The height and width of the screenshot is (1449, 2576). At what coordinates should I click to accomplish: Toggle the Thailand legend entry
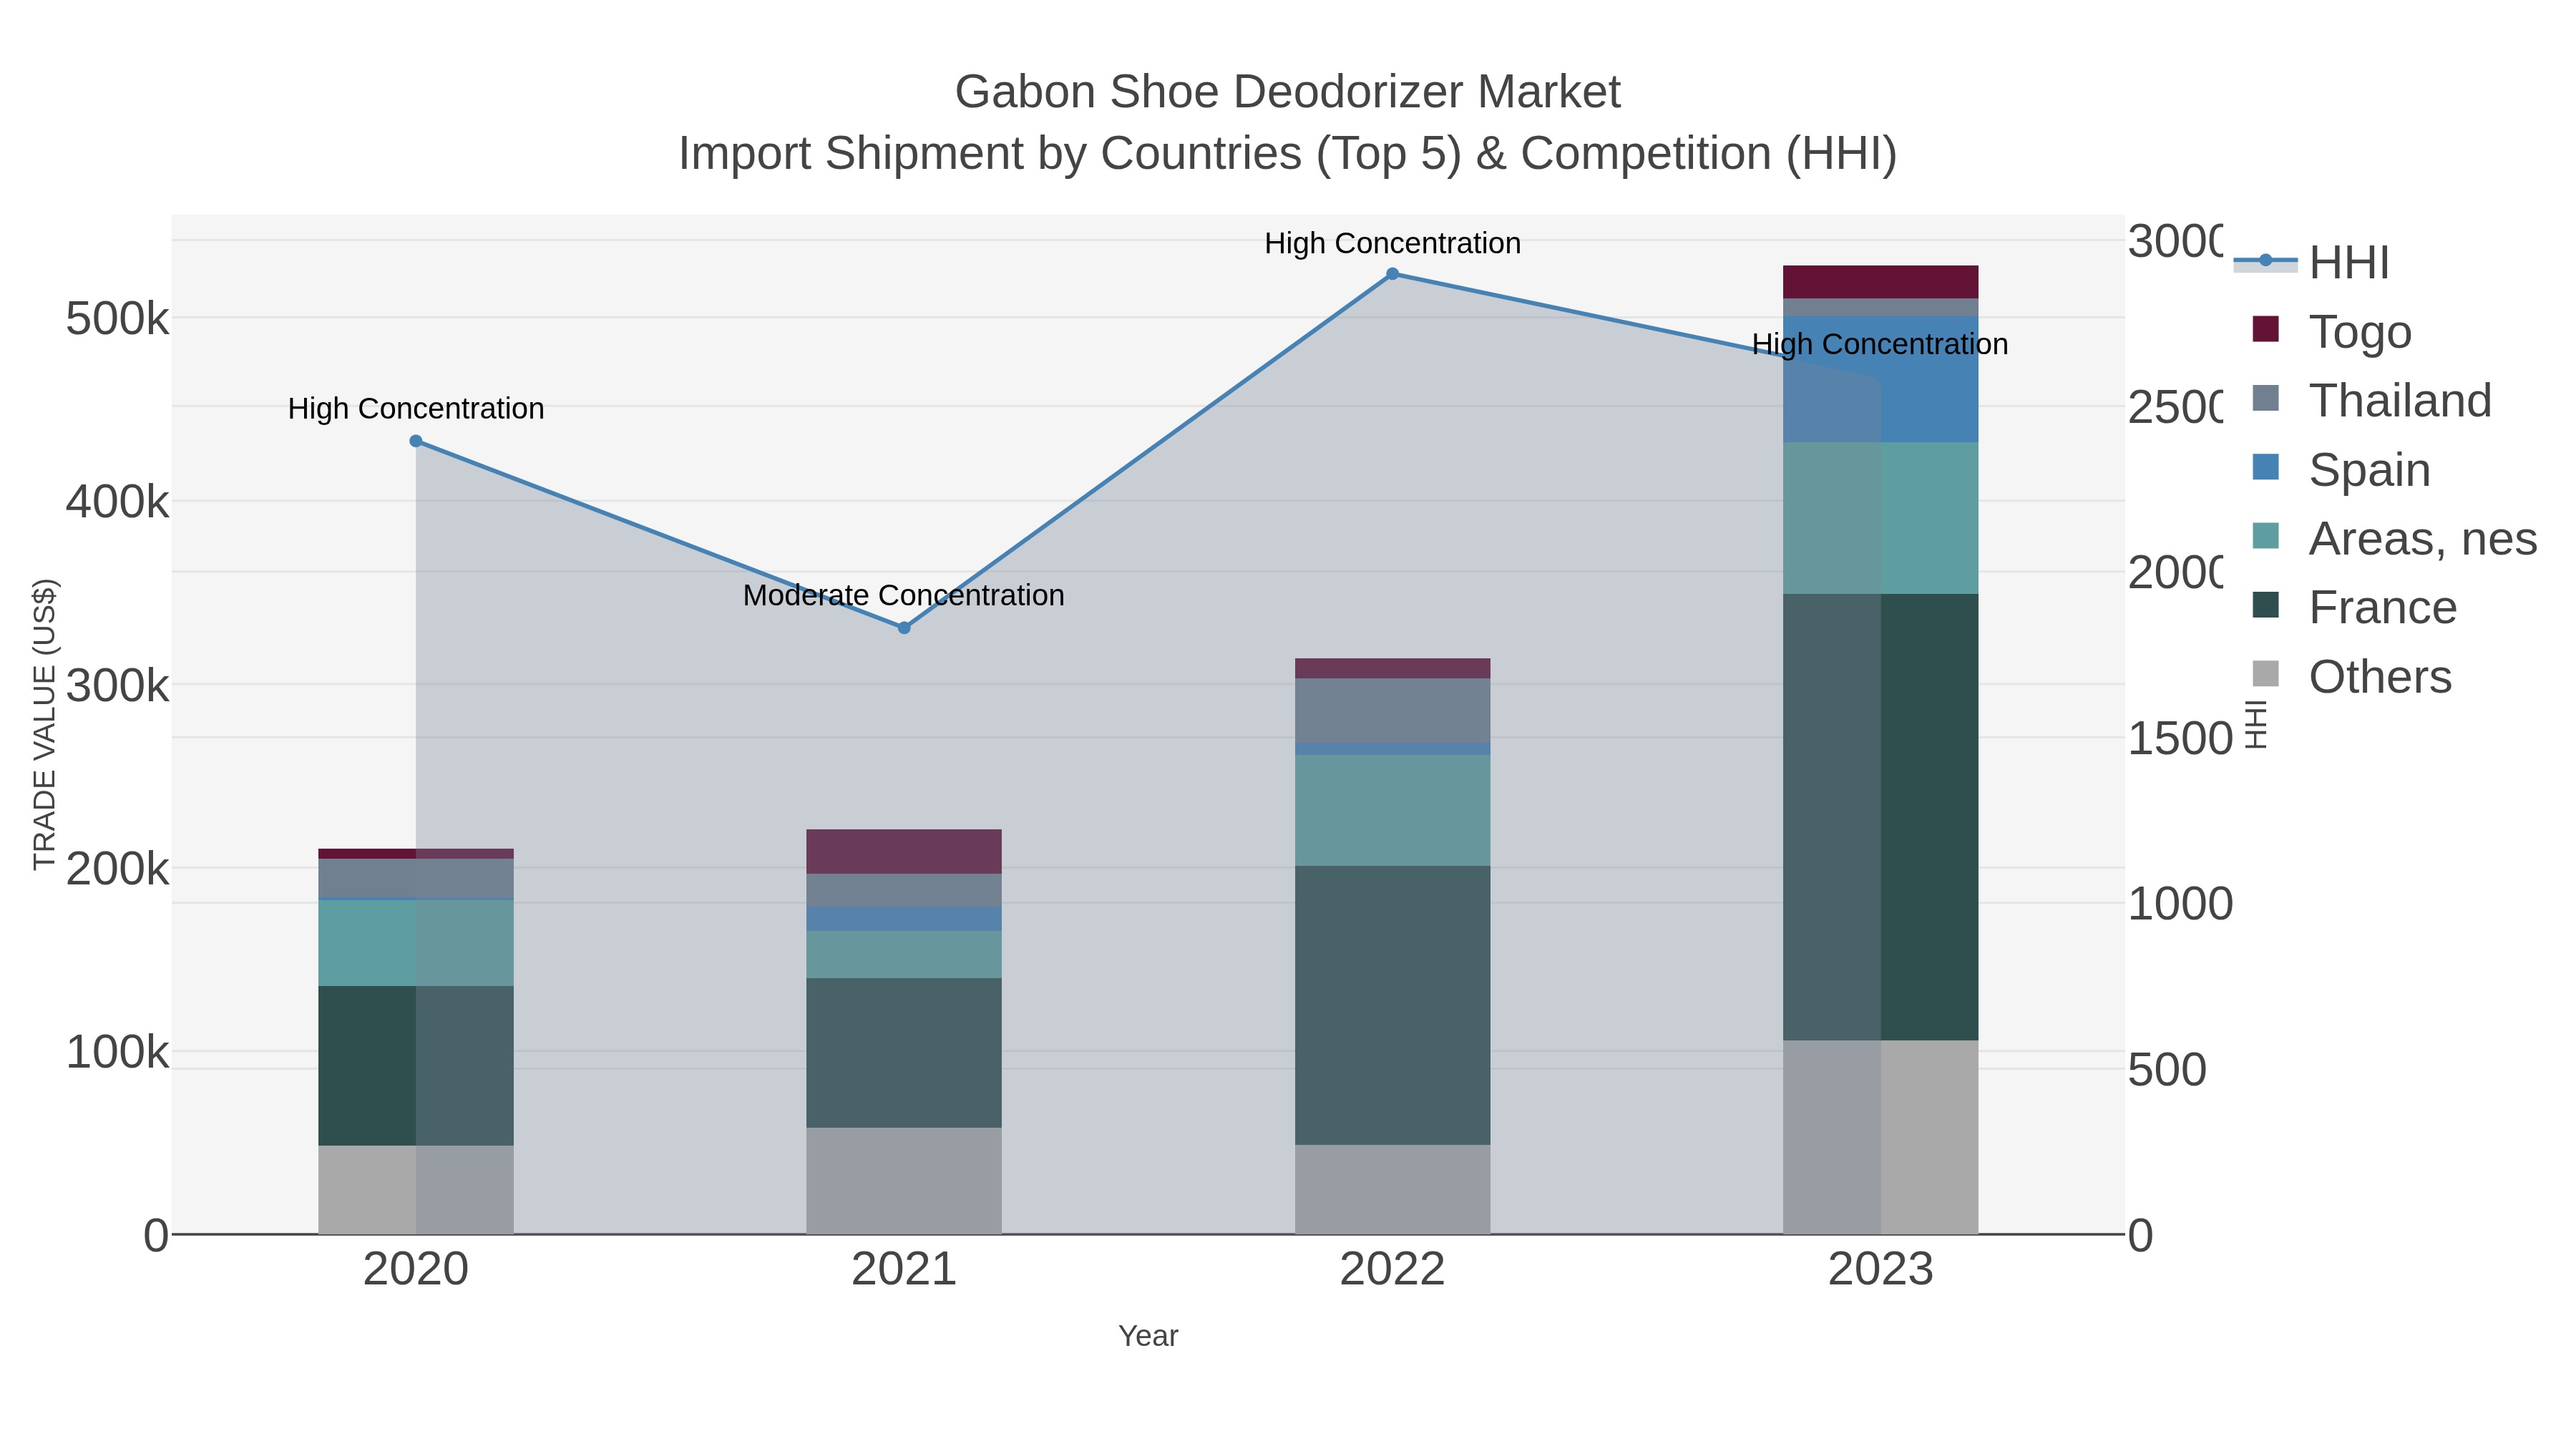tap(2372, 400)
